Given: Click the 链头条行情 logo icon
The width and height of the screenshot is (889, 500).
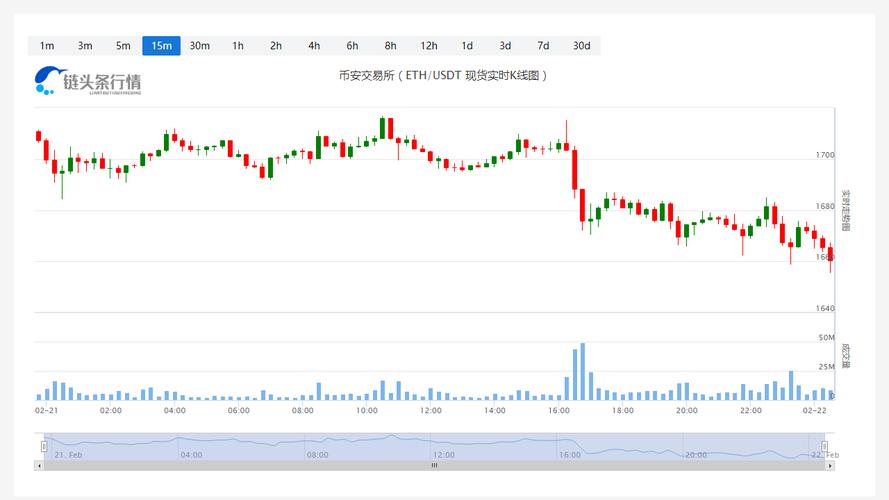Looking at the screenshot, I should [49, 80].
